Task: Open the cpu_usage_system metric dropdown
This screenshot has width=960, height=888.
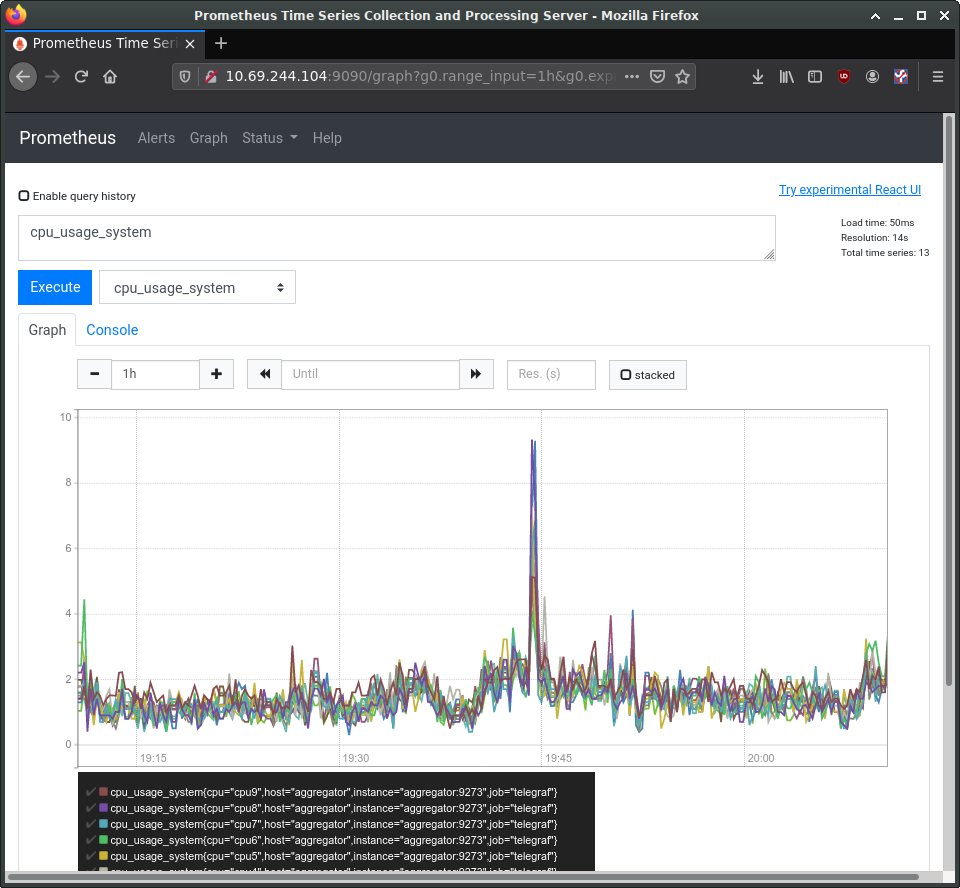Action: pyautogui.click(x=197, y=287)
